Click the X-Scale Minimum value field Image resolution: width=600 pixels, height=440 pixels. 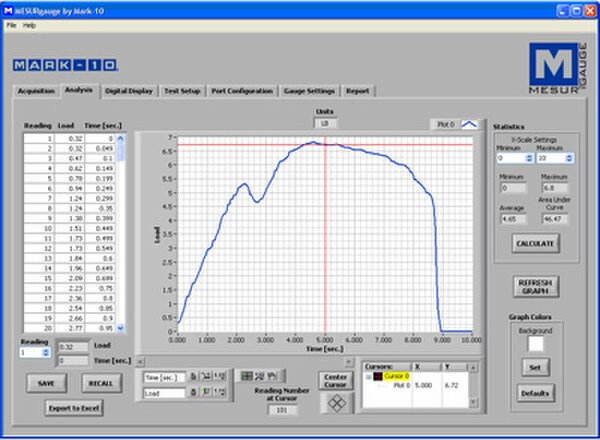click(x=511, y=158)
